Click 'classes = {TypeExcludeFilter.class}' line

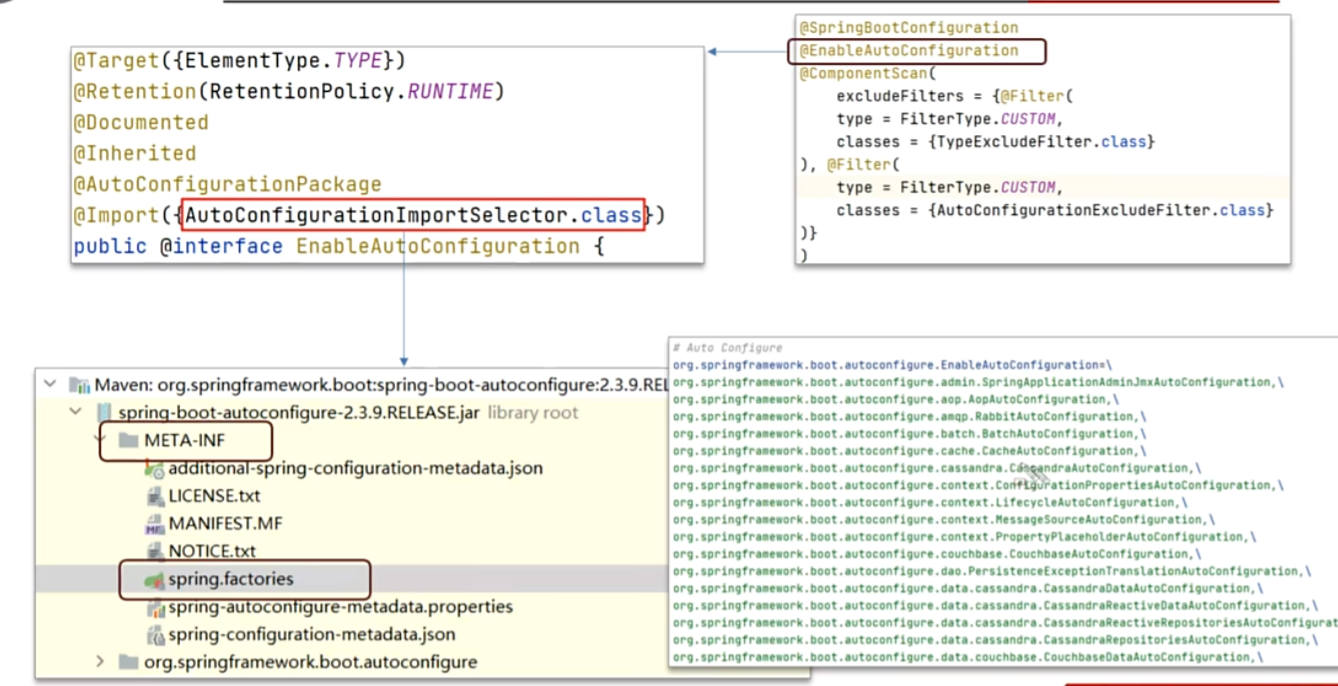[x=996, y=142]
